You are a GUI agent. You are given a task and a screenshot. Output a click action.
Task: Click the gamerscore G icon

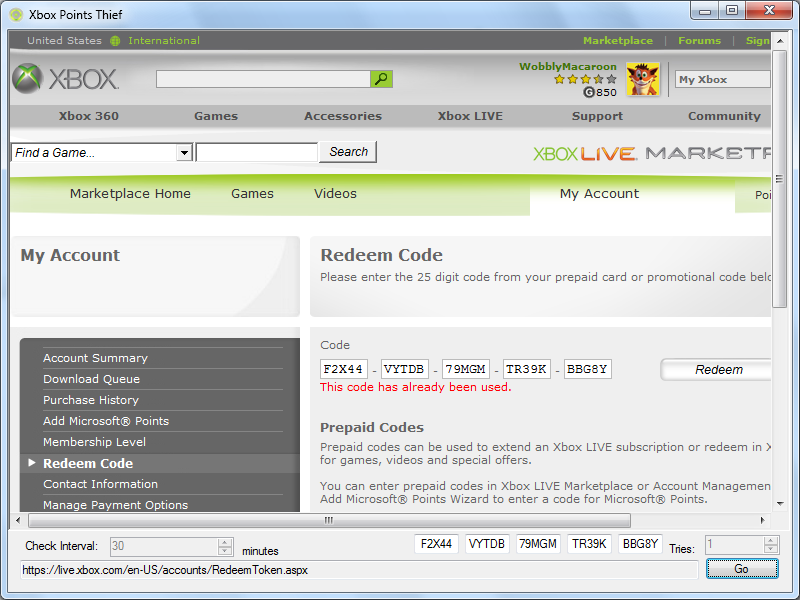click(589, 92)
